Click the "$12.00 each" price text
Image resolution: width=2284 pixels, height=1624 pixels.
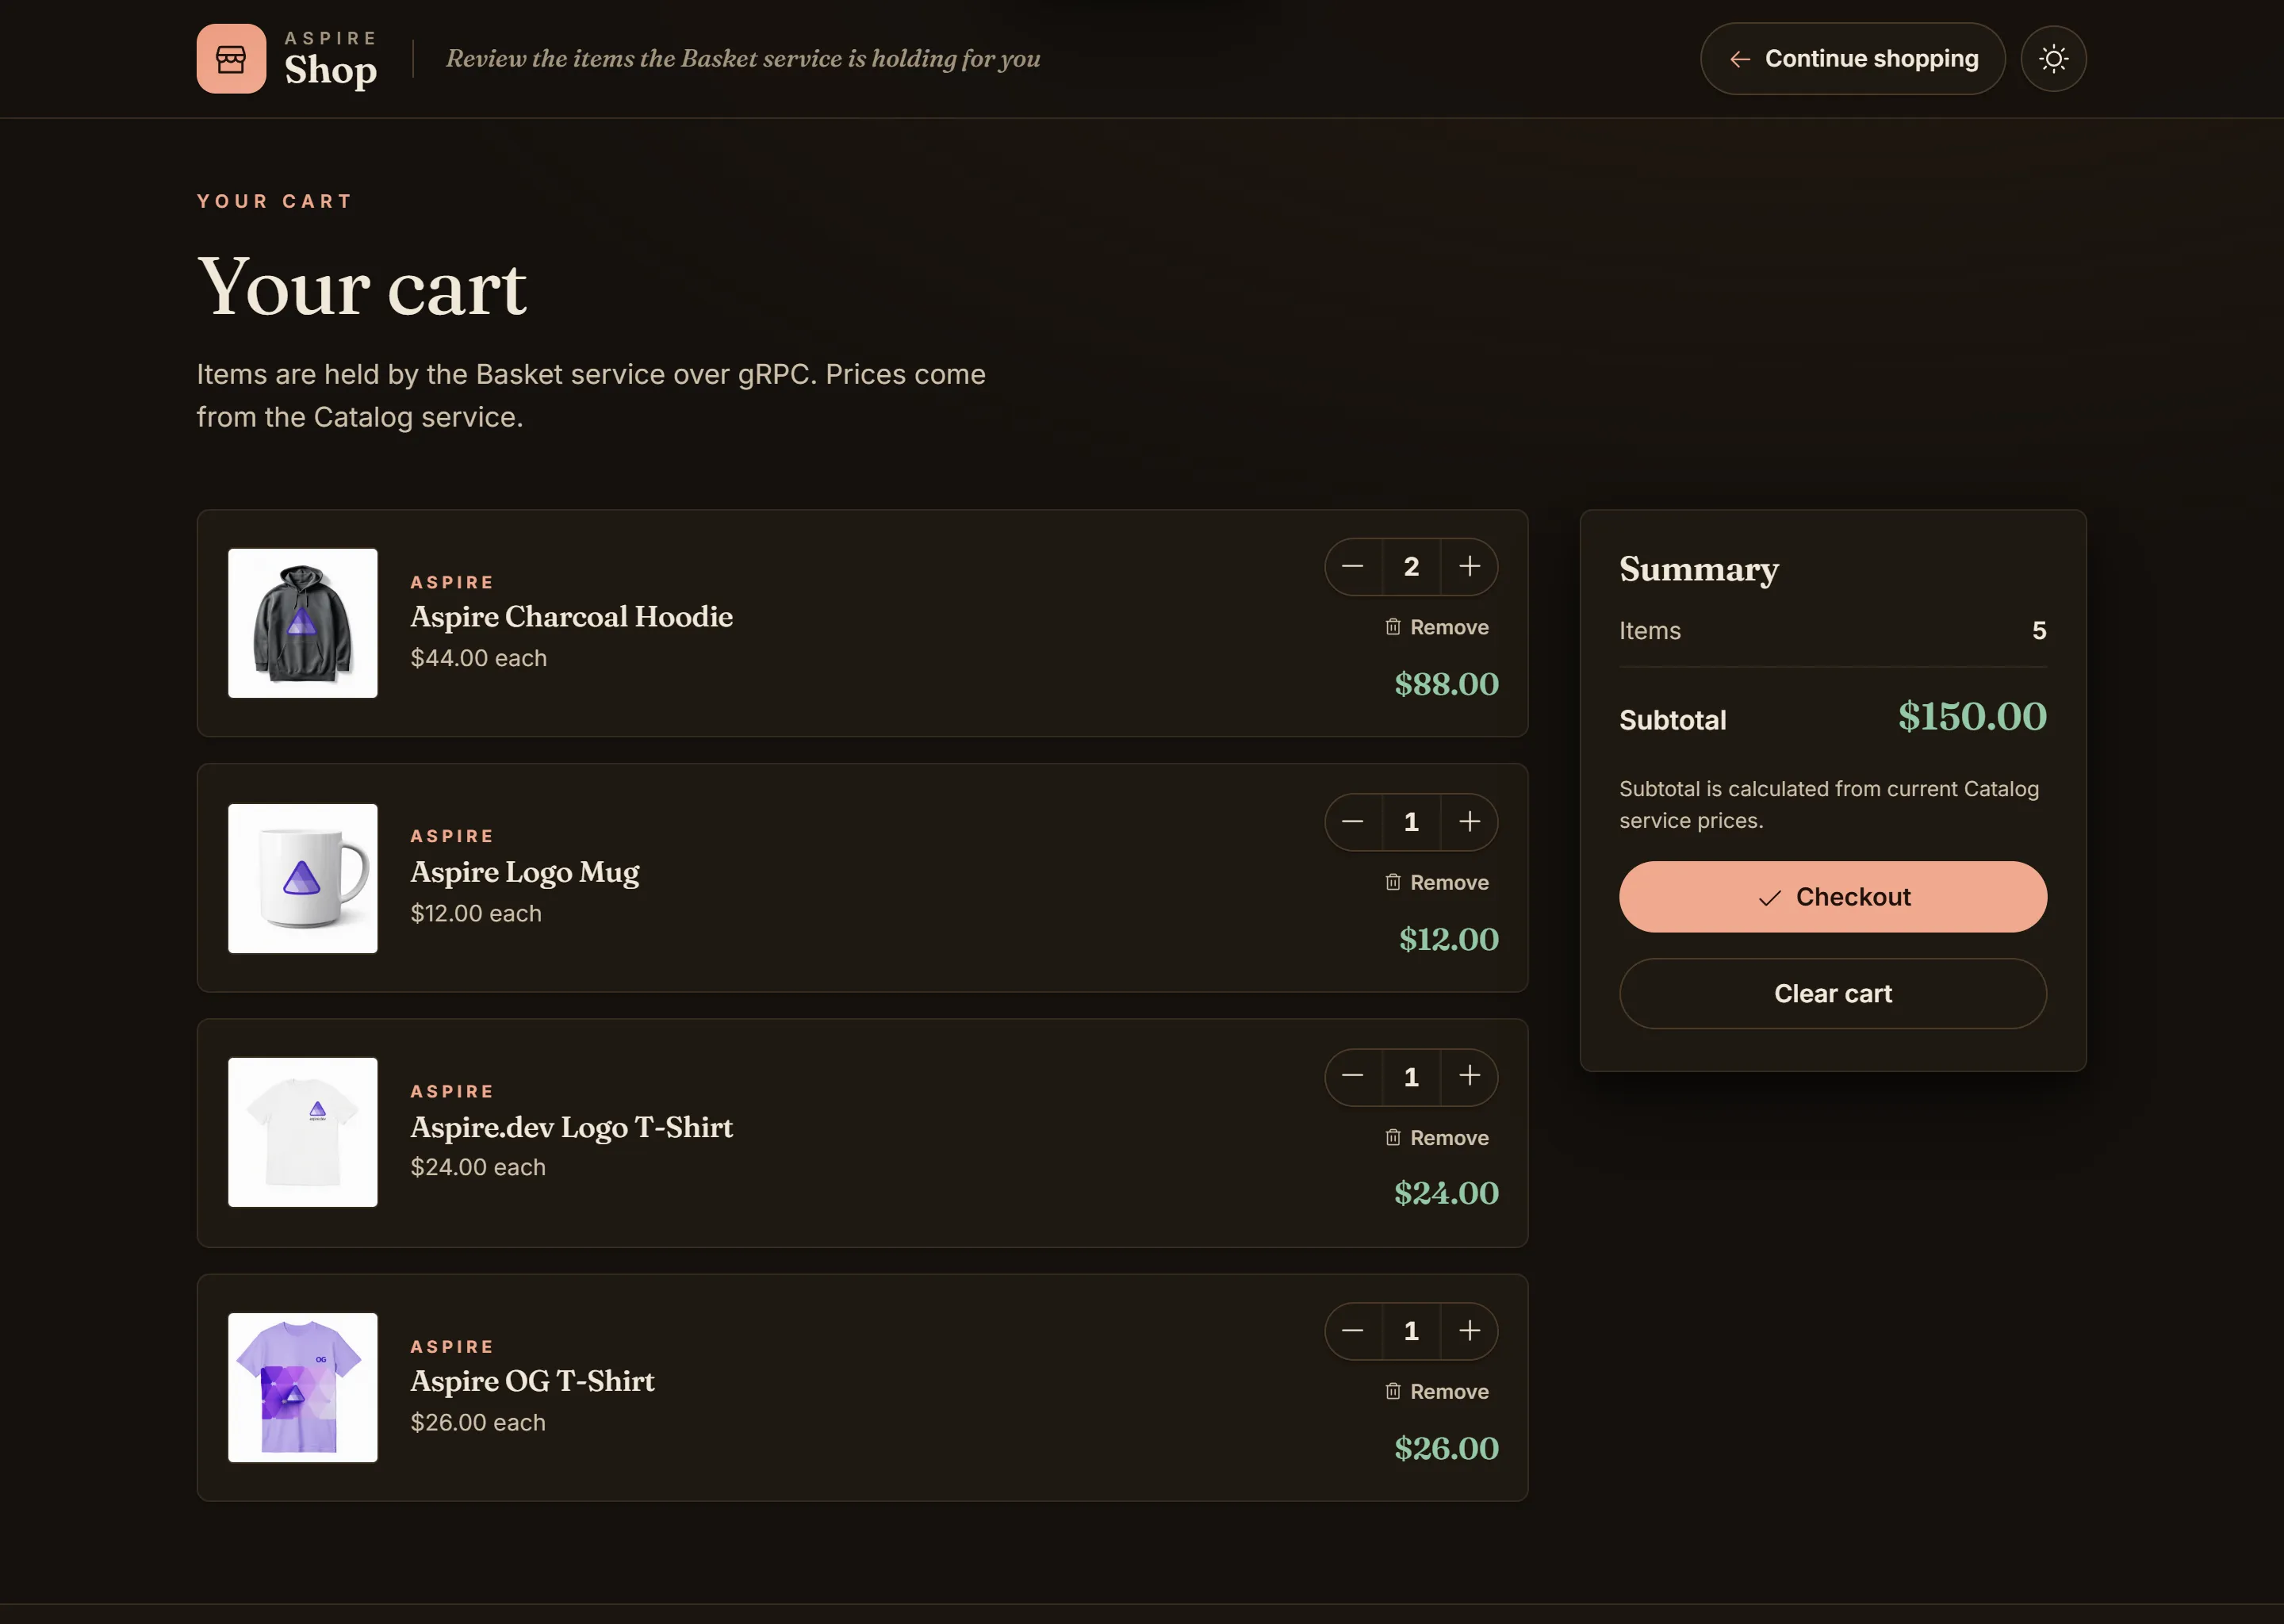pyautogui.click(x=476, y=913)
